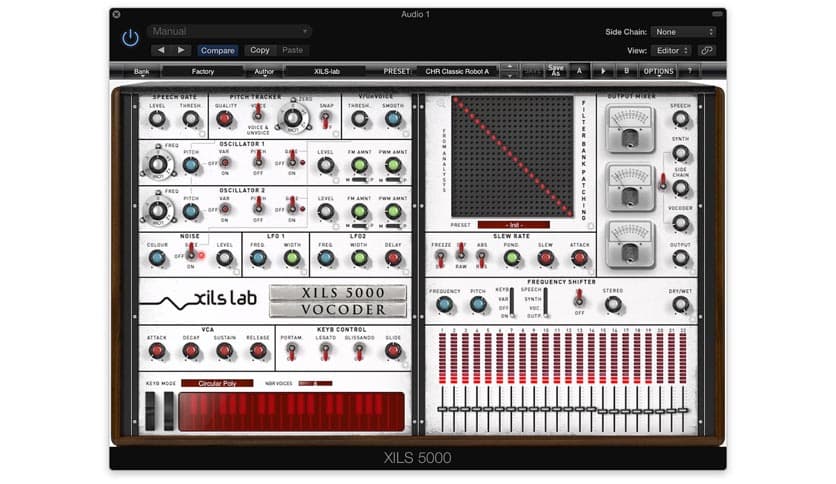Click the Oscillator 2 Level knob
Screen dimensions: 836x484
[326, 212]
